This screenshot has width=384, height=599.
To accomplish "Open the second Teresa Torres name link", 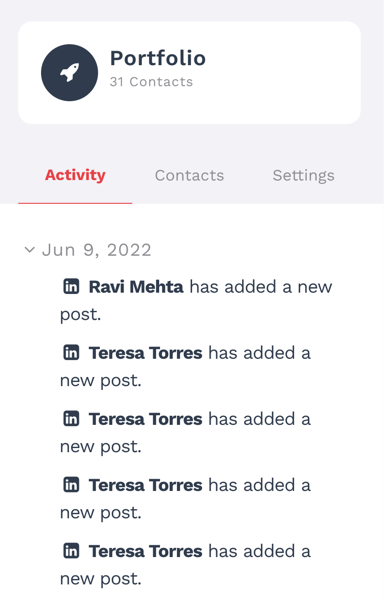I will pyautogui.click(x=146, y=419).
